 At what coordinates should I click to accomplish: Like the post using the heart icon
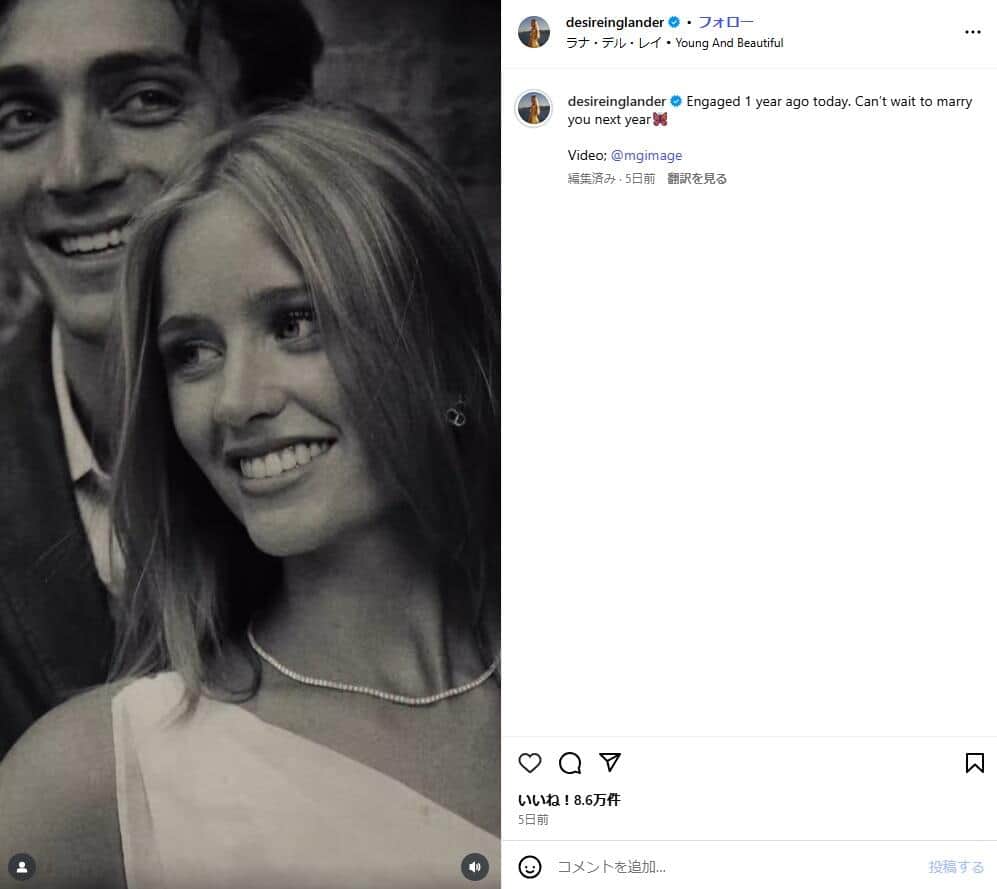tap(529, 763)
